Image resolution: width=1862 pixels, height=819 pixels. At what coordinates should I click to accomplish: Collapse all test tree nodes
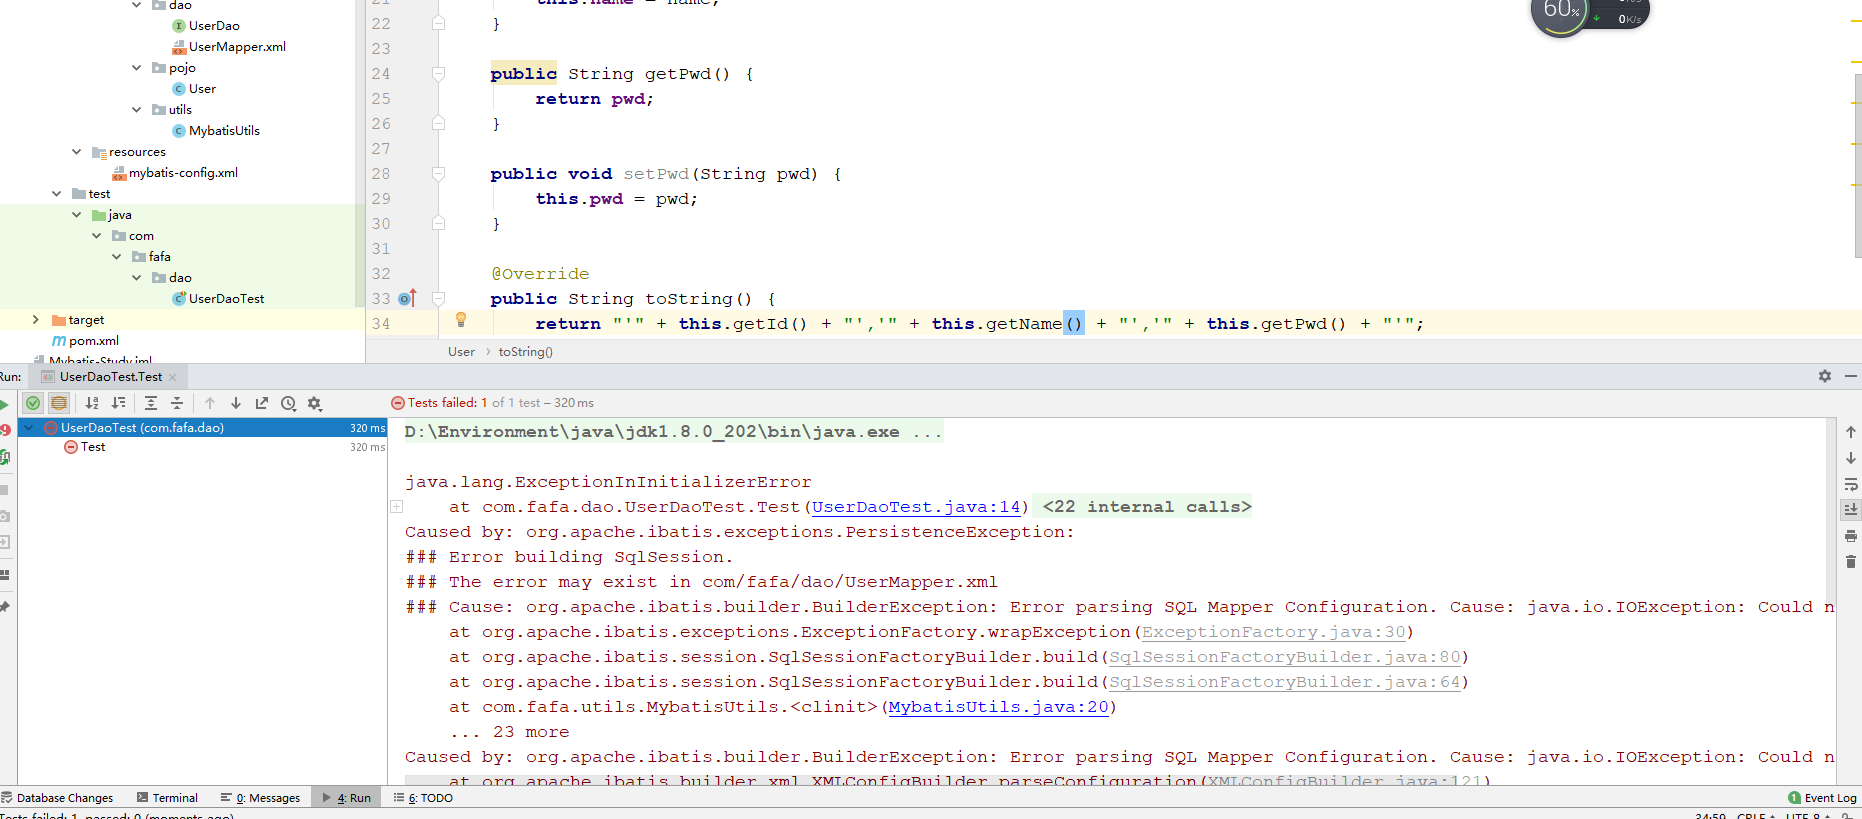tap(177, 403)
